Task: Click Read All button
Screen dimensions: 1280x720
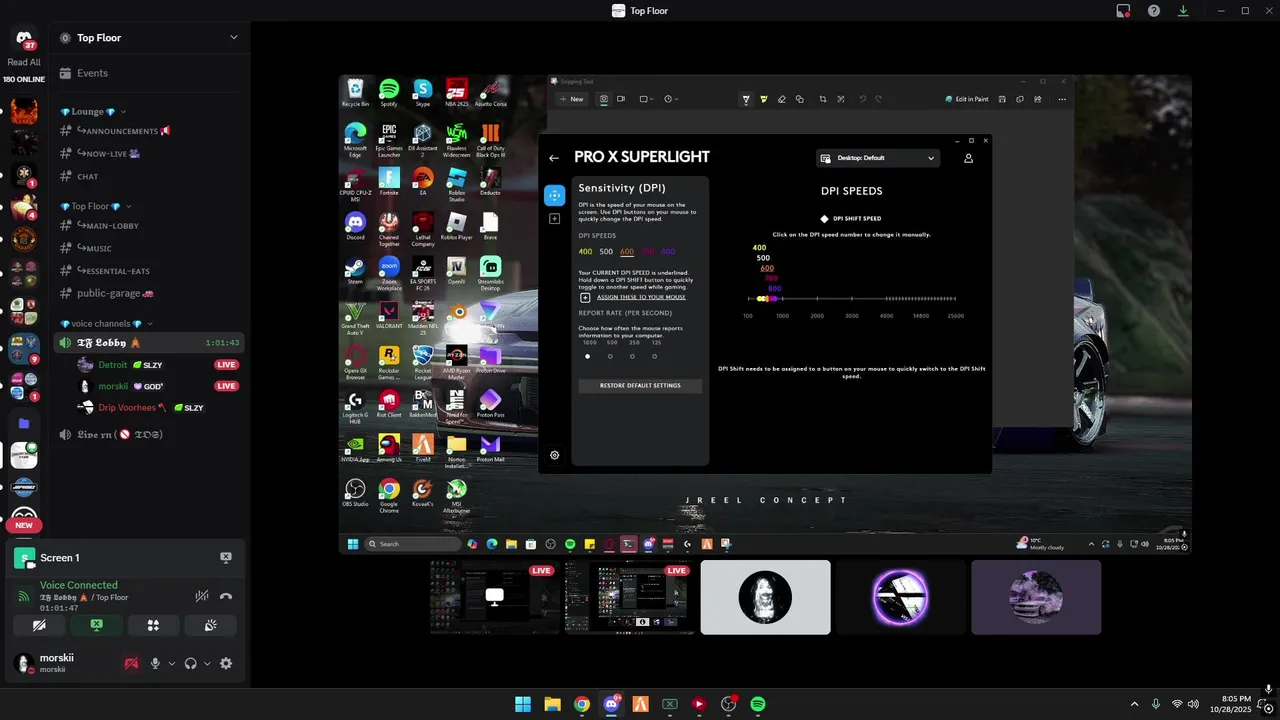Action: coord(24,62)
